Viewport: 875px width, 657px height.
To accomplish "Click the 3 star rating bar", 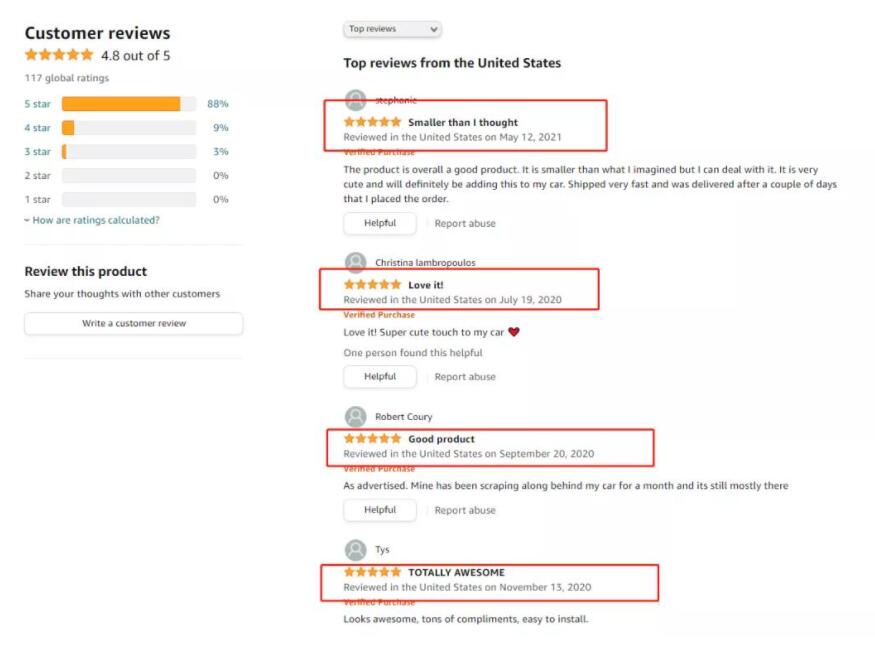I will pyautogui.click(x=128, y=152).
